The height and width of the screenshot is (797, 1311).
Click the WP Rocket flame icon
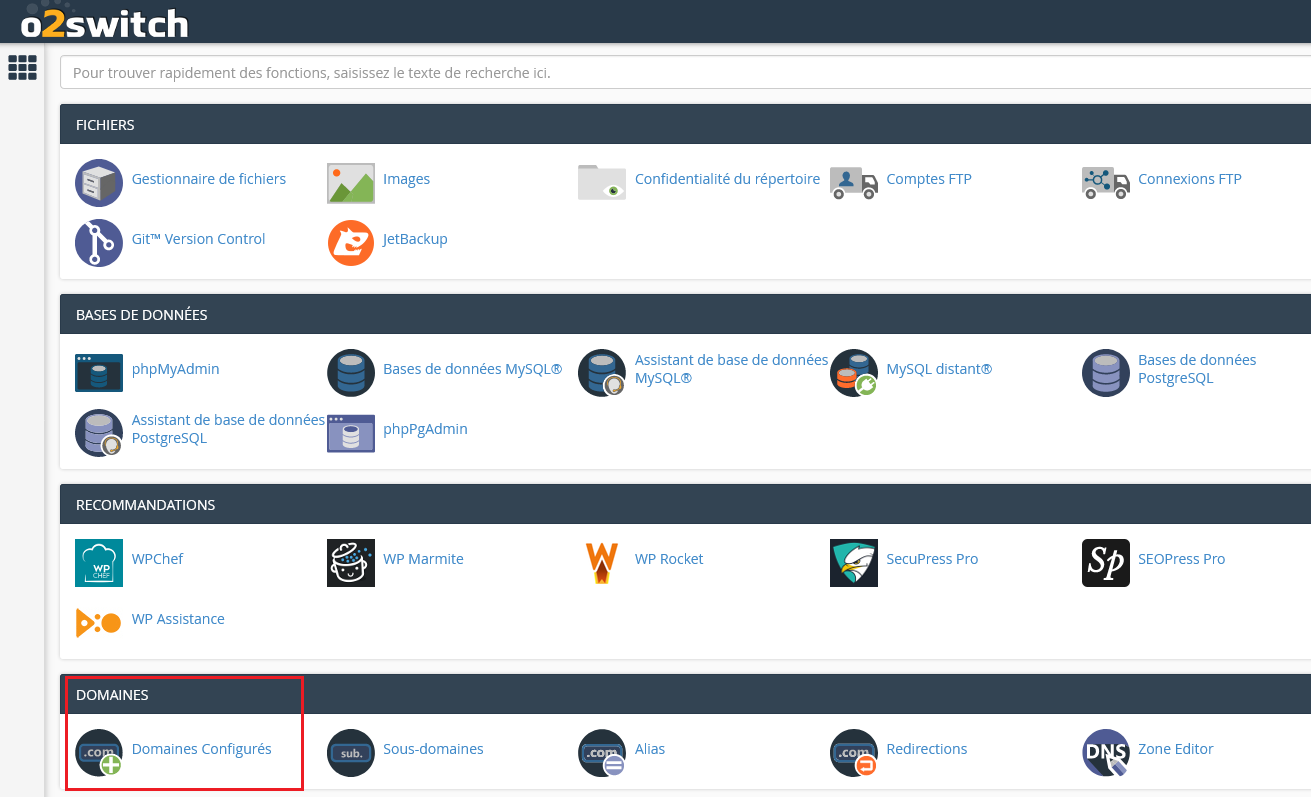(602, 563)
